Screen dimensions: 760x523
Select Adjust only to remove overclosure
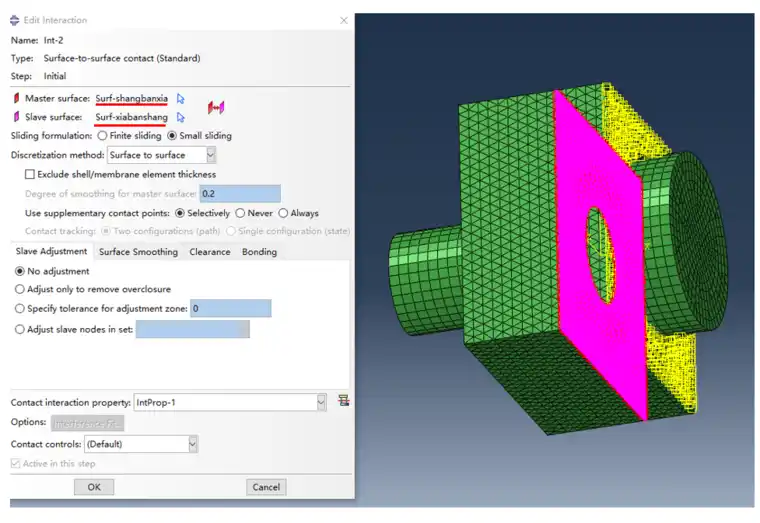(x=20, y=289)
